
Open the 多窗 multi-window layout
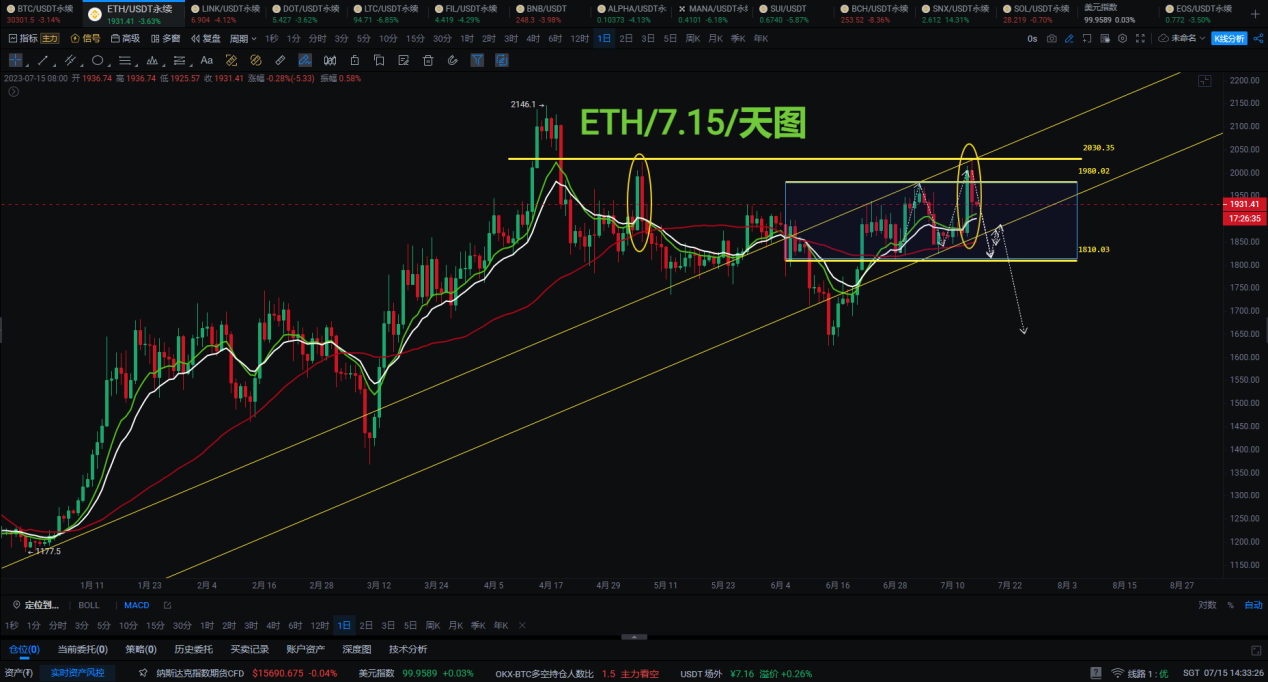click(166, 38)
